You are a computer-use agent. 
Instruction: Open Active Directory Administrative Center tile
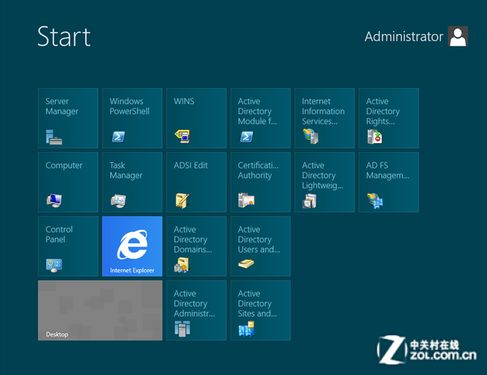(x=196, y=310)
